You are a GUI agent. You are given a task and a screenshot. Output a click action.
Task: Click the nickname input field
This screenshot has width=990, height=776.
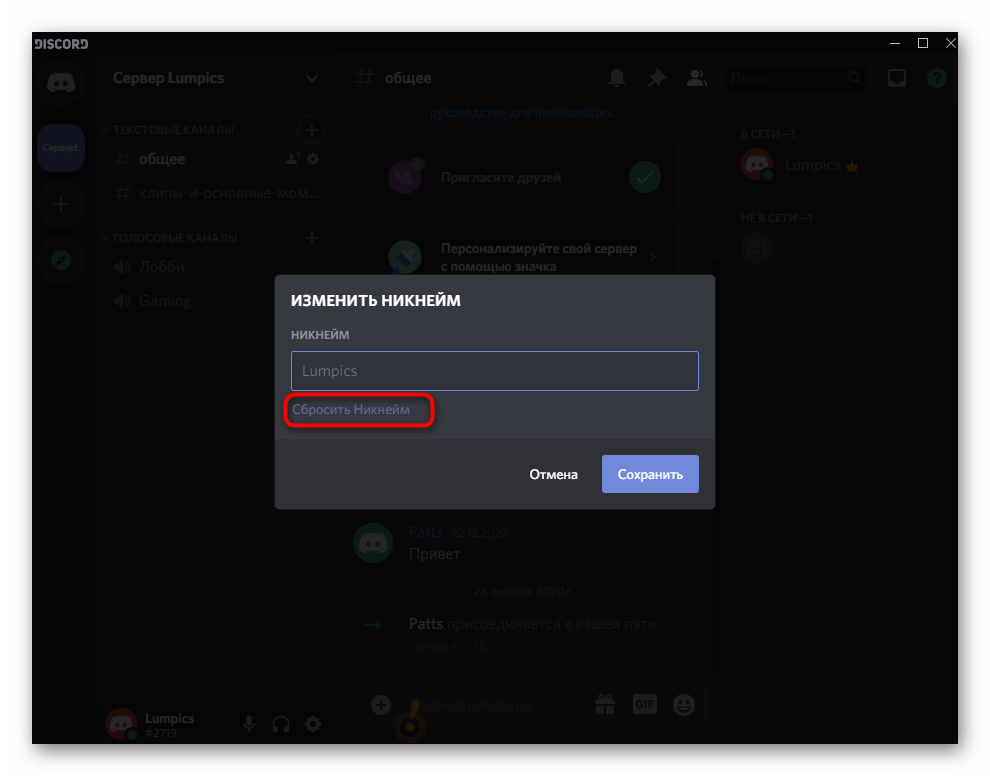494,371
